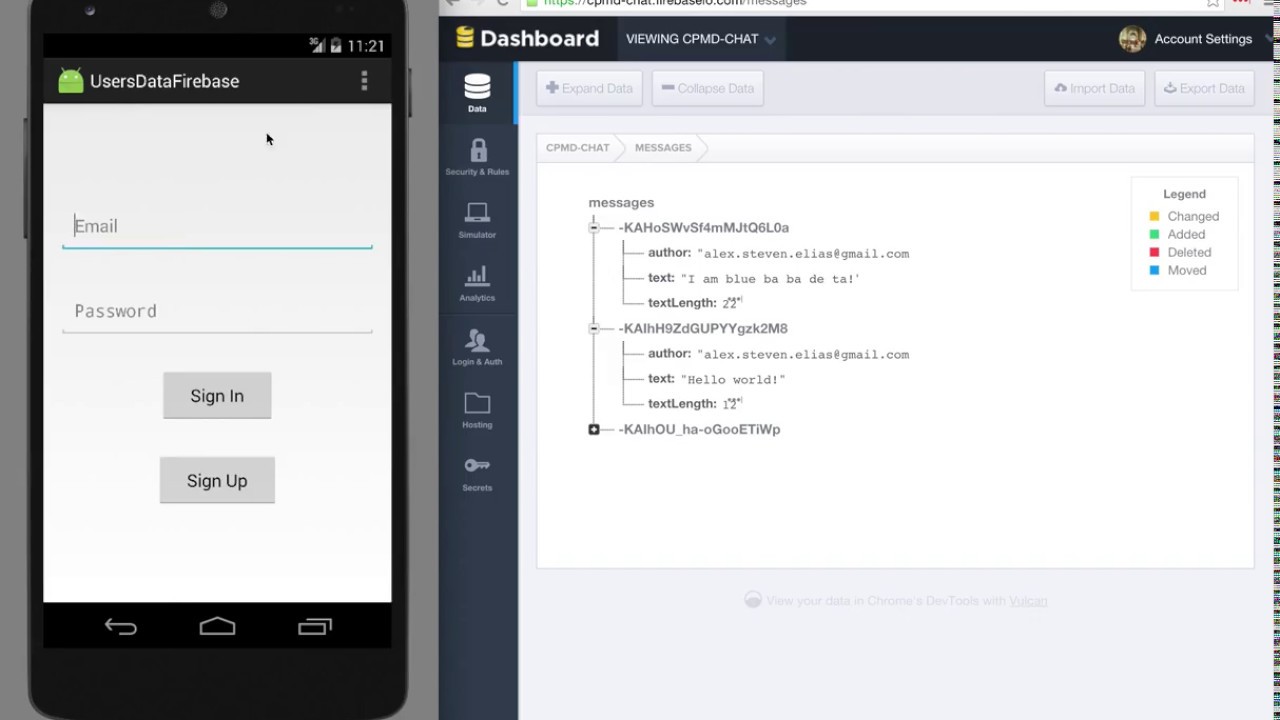Click text value "Hello world!"
Screen dimensions: 1280x720
click(x=733, y=380)
